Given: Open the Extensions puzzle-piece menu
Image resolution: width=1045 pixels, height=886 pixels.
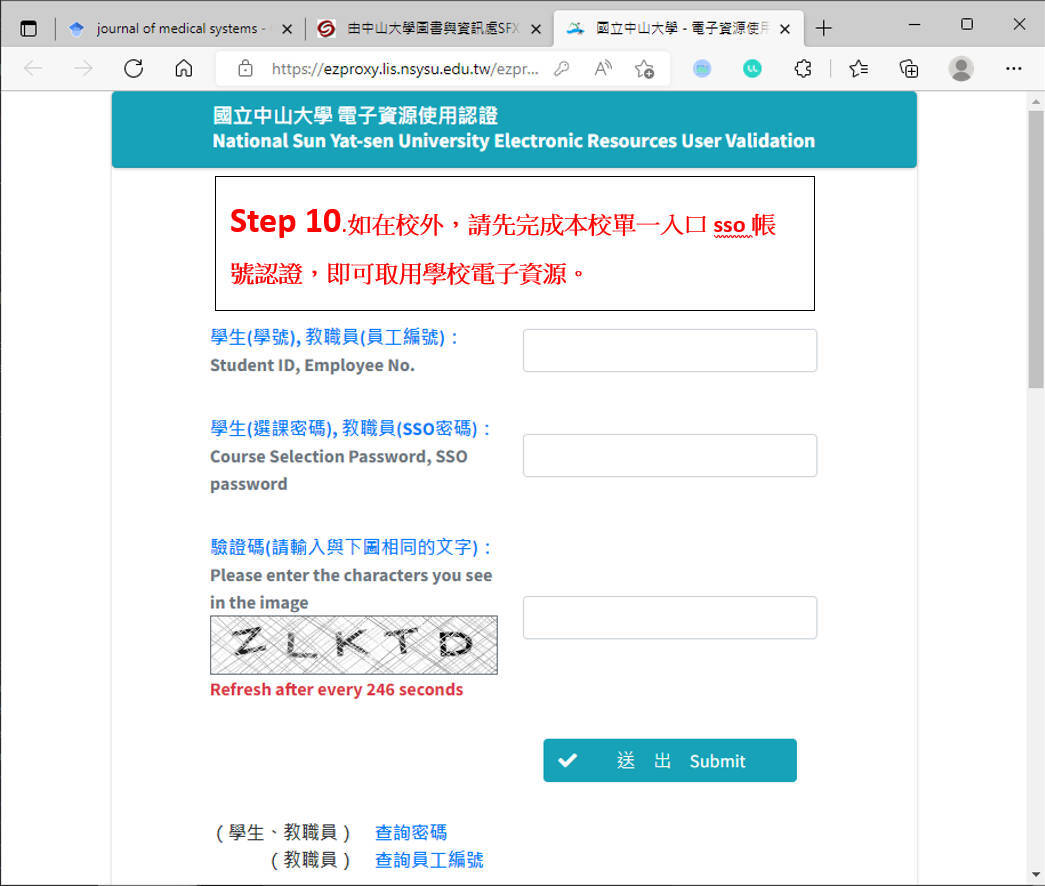Looking at the screenshot, I should tap(802, 68).
